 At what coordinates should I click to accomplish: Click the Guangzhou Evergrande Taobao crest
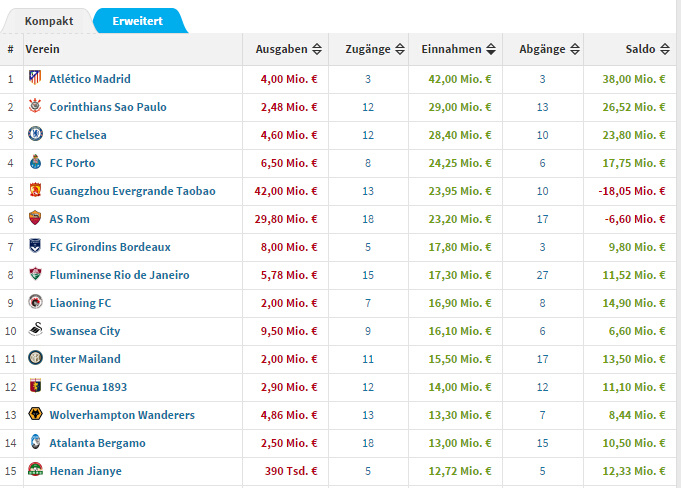tap(35, 190)
